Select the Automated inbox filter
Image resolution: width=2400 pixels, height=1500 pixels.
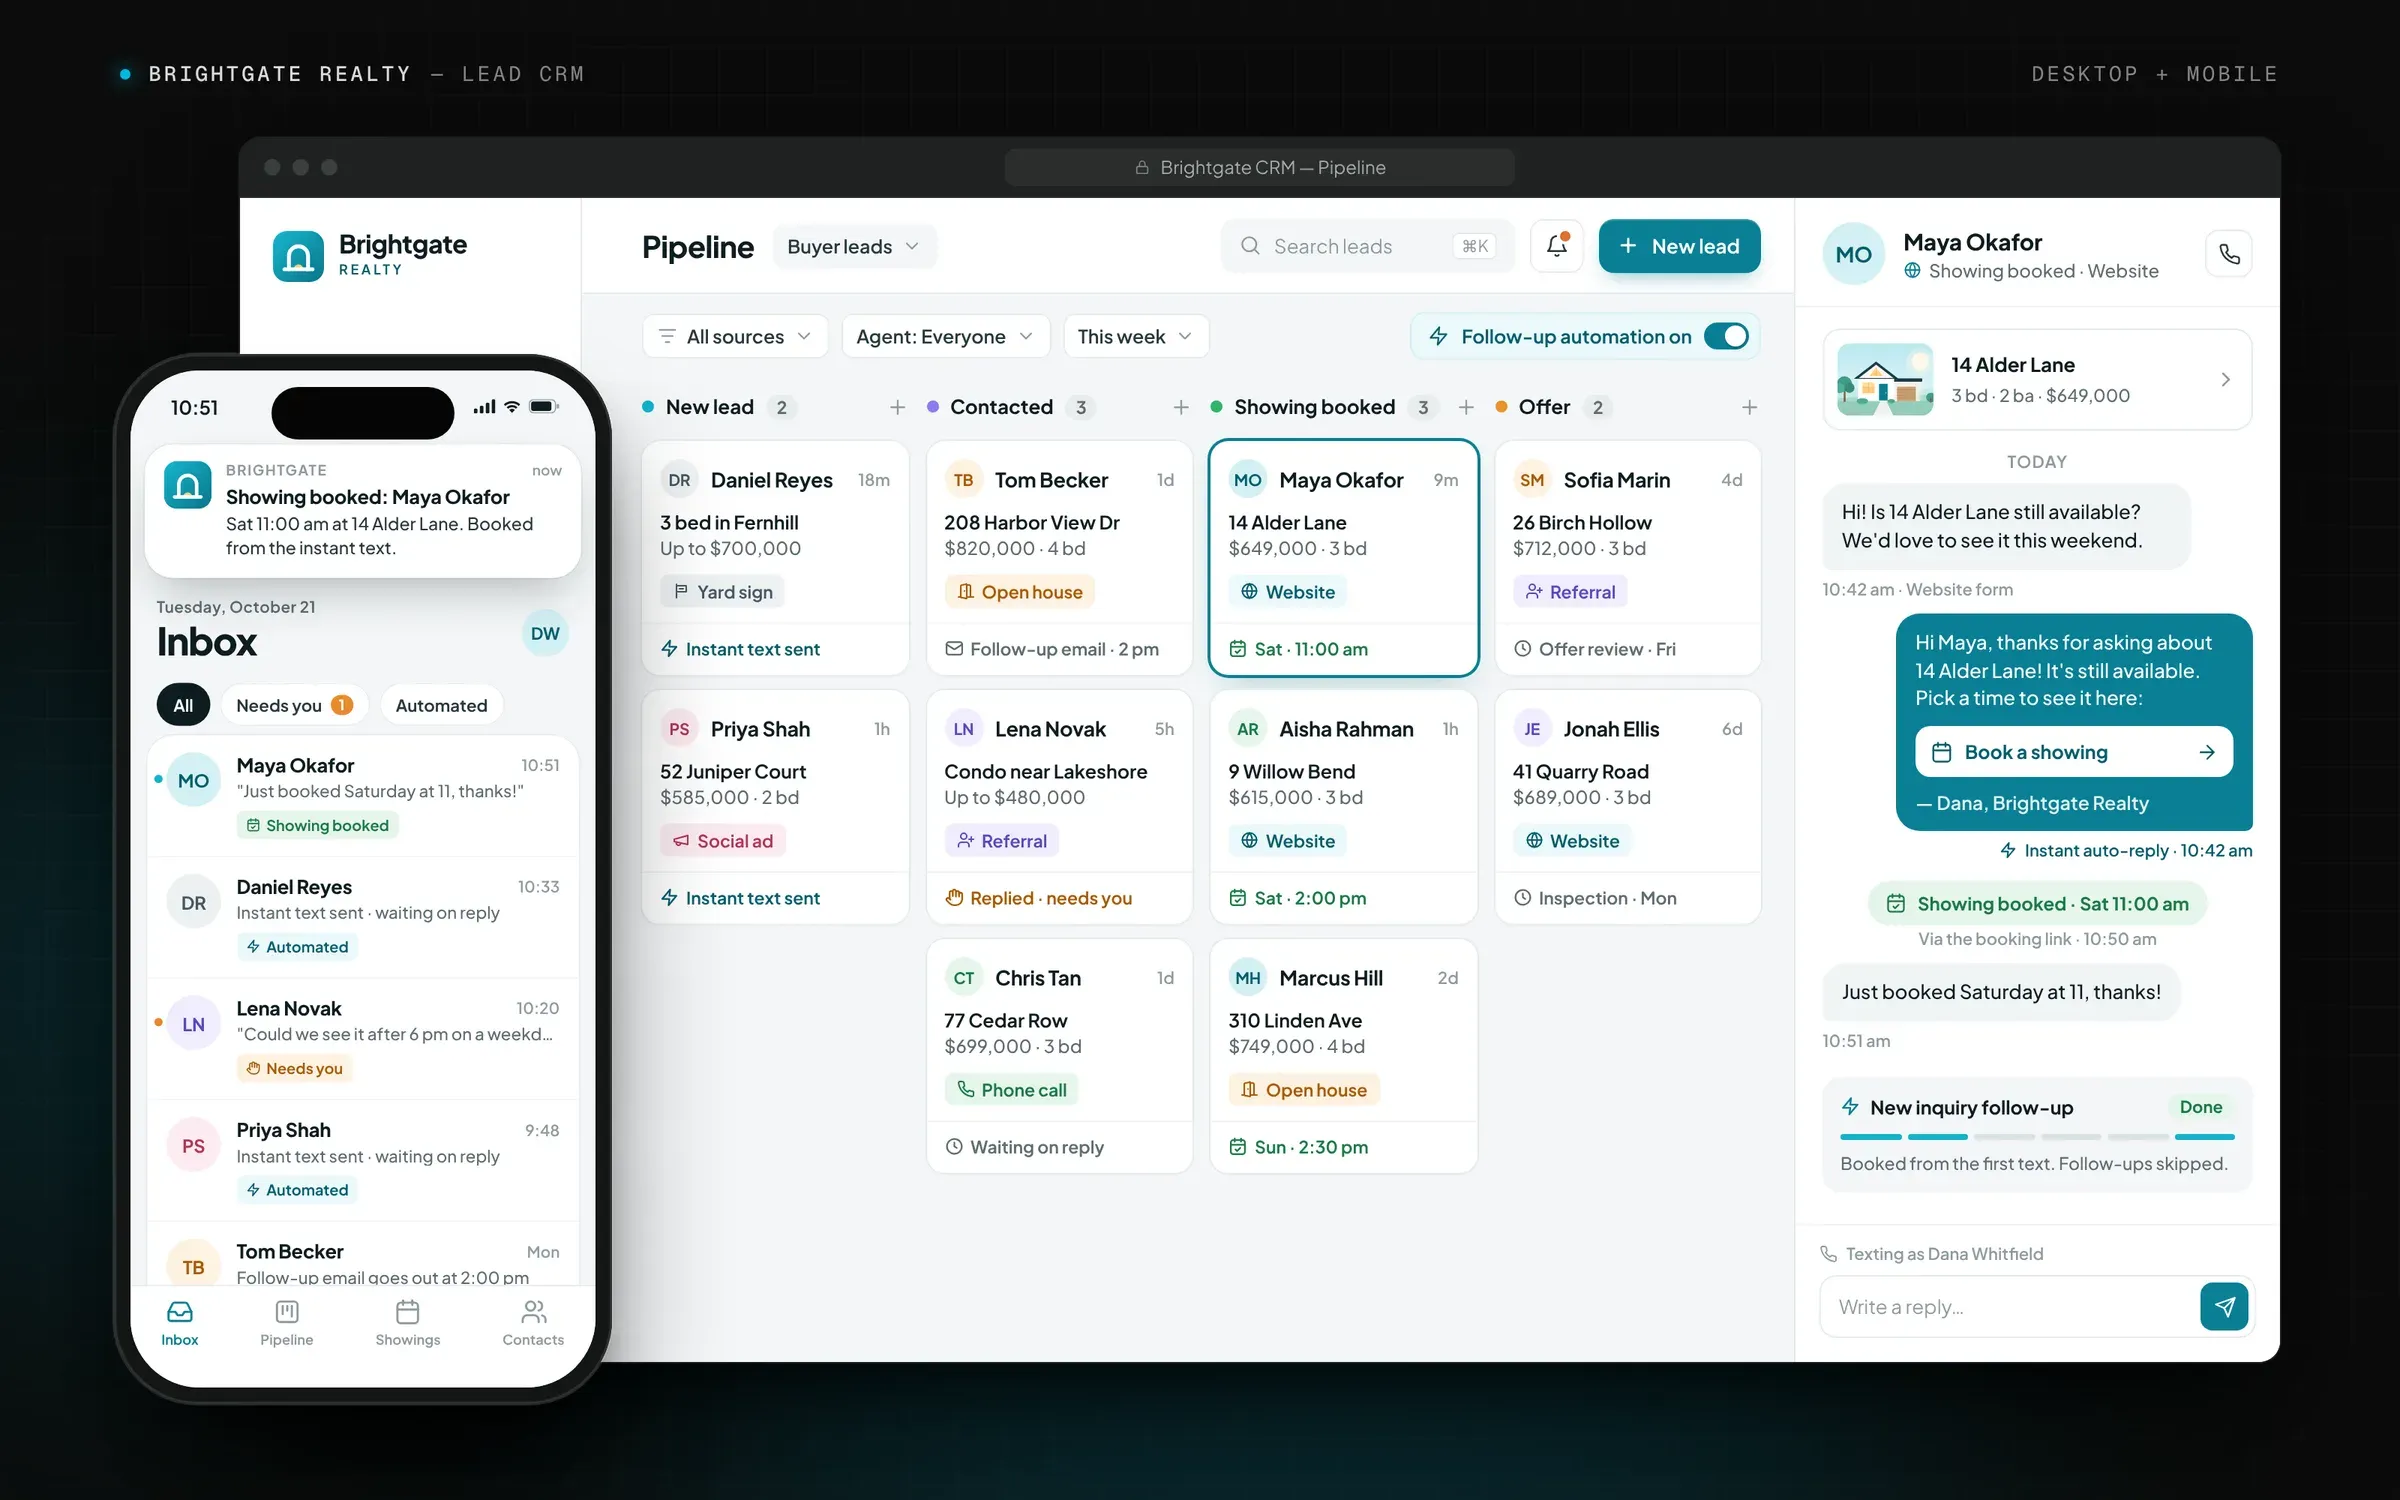tap(441, 705)
